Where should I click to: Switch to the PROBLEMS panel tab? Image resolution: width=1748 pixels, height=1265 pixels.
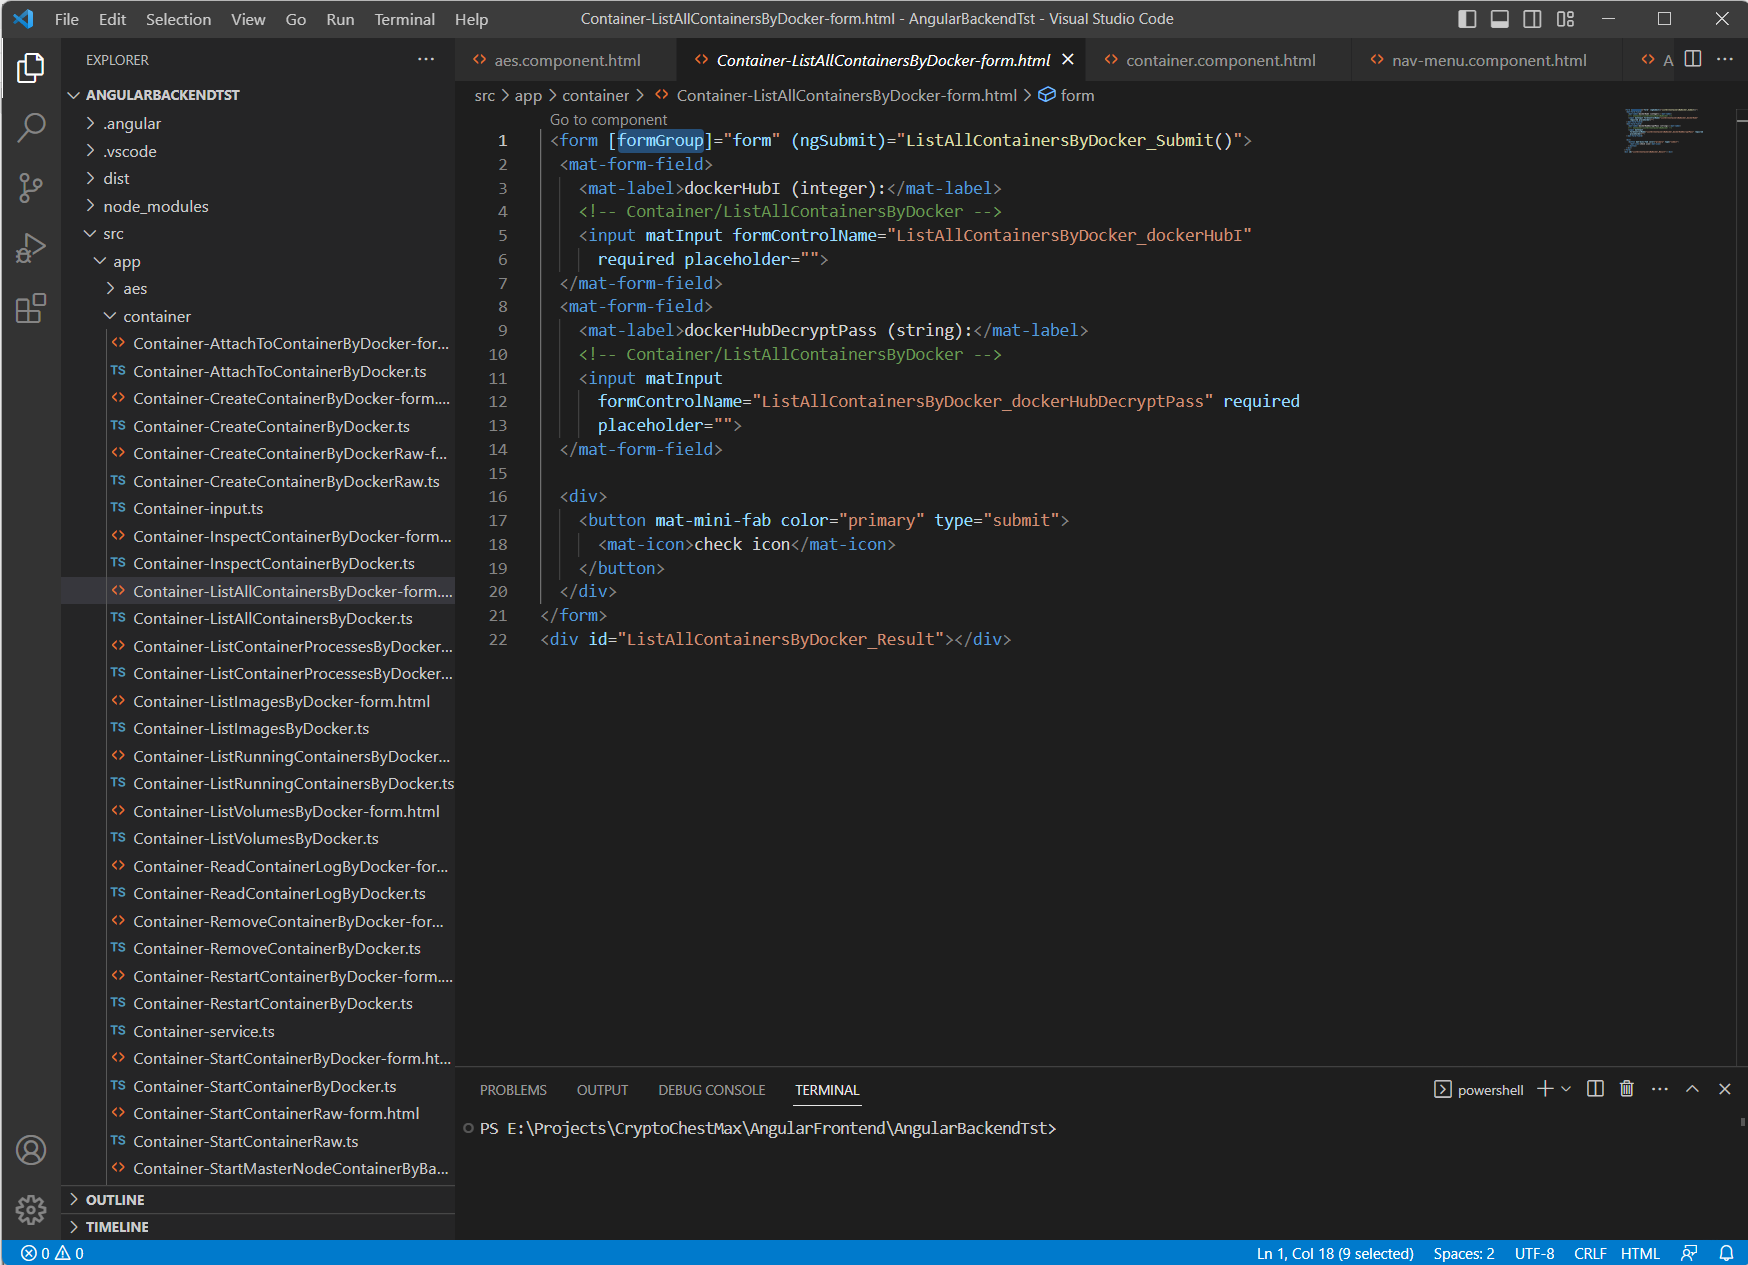[513, 1090]
